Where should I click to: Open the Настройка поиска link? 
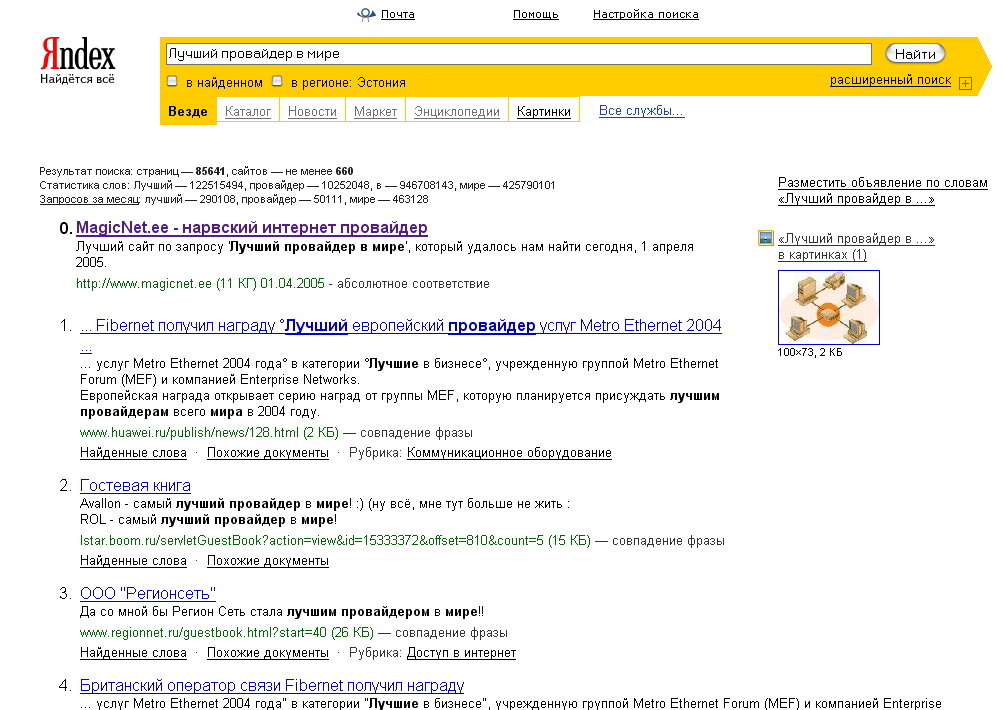pos(645,14)
